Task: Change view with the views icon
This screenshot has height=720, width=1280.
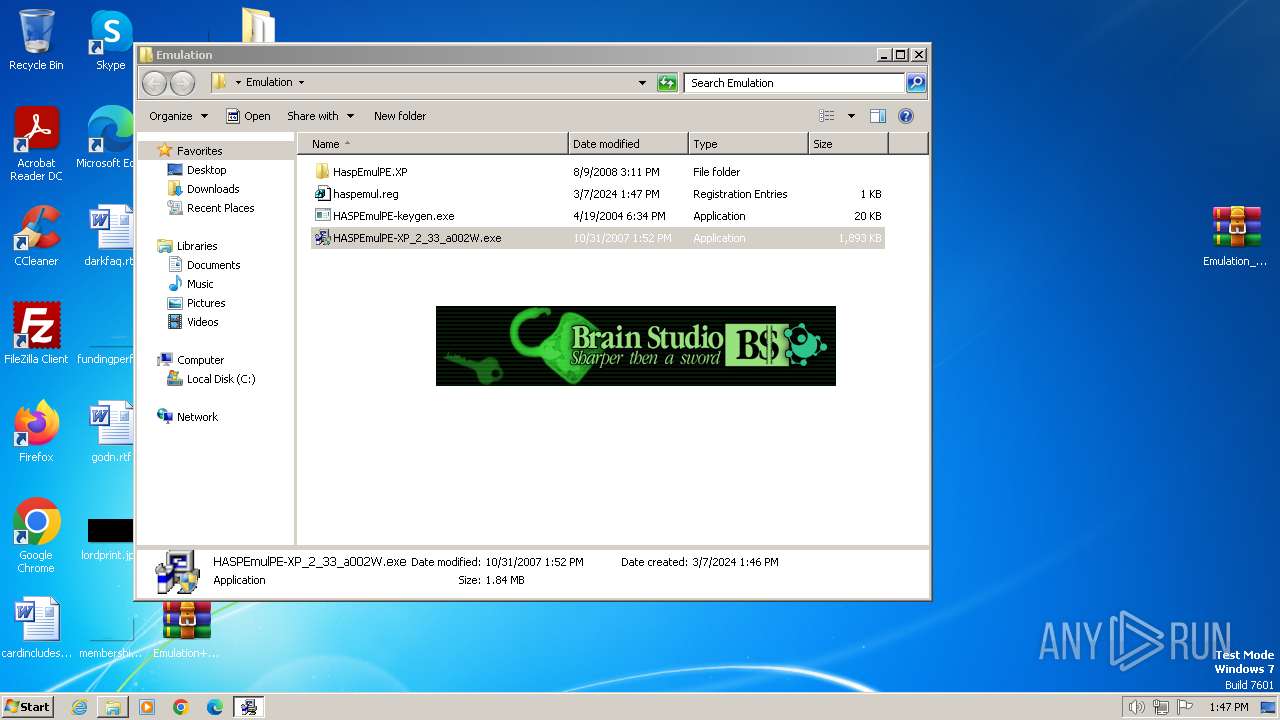Action: pyautogui.click(x=826, y=116)
